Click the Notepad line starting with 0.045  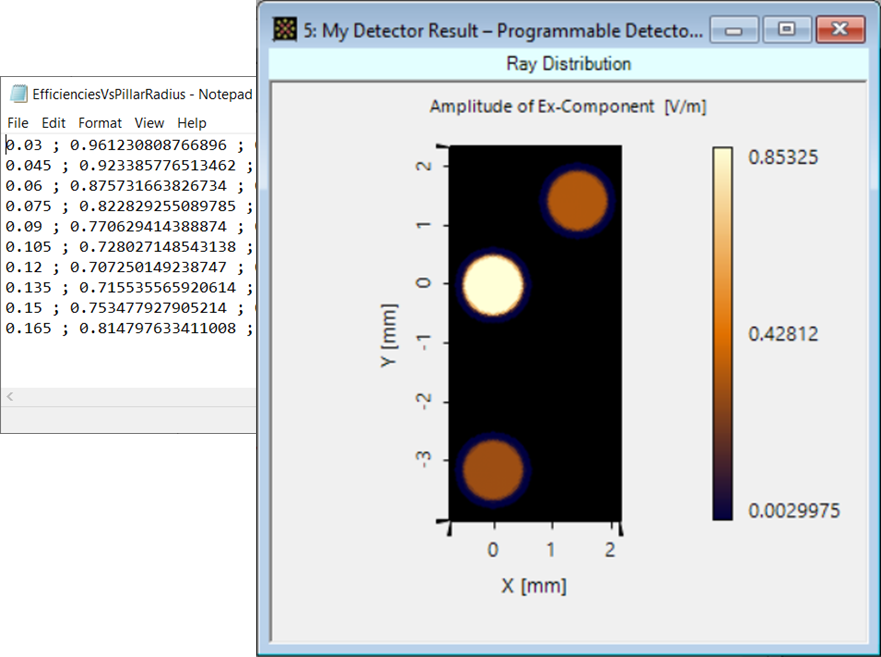click(x=130, y=165)
